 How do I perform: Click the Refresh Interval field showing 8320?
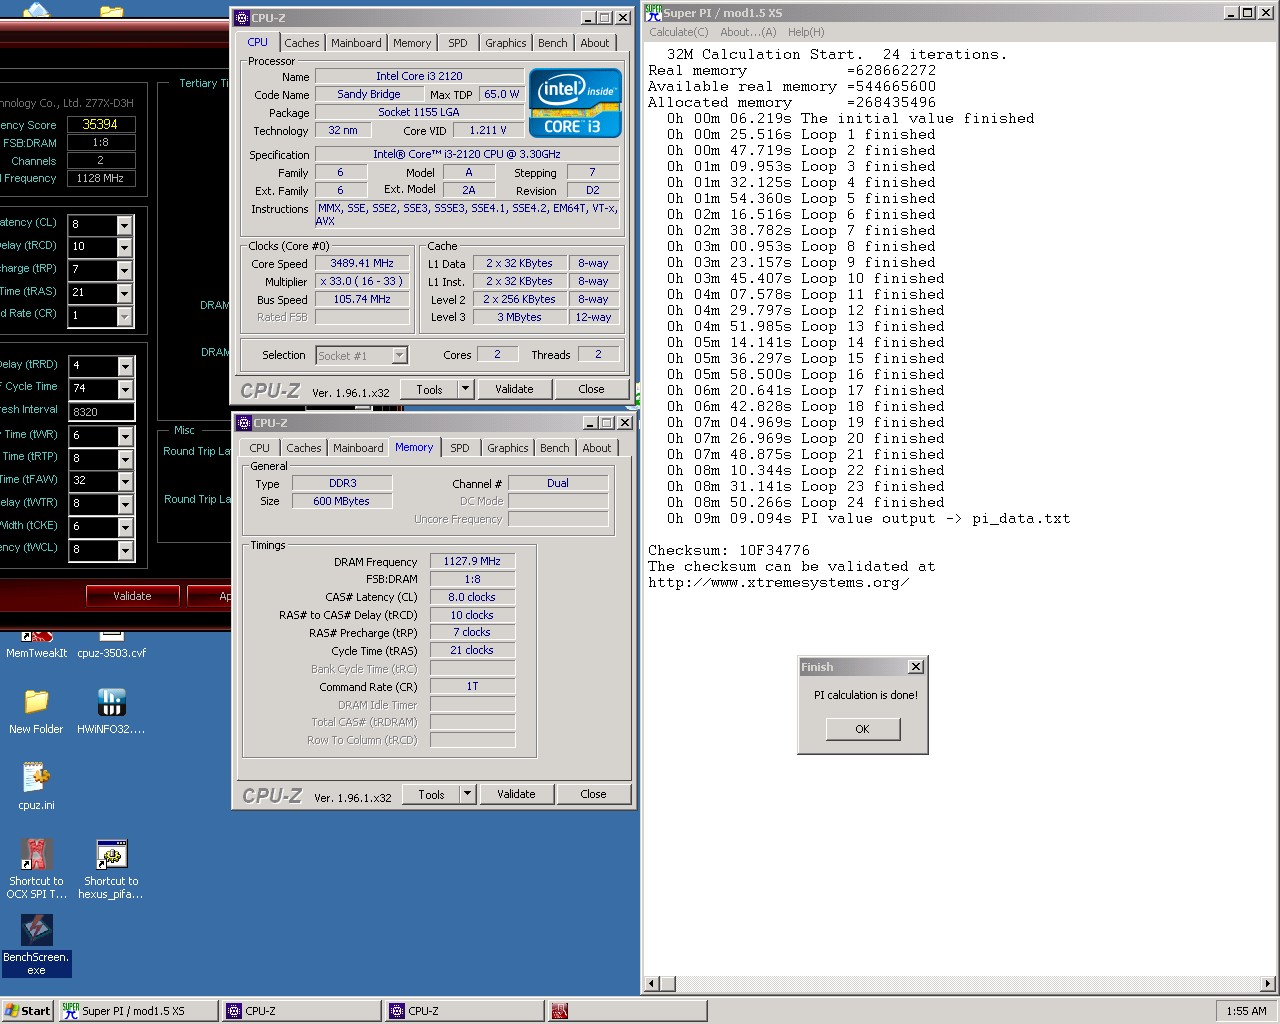pyautogui.click(x=101, y=412)
